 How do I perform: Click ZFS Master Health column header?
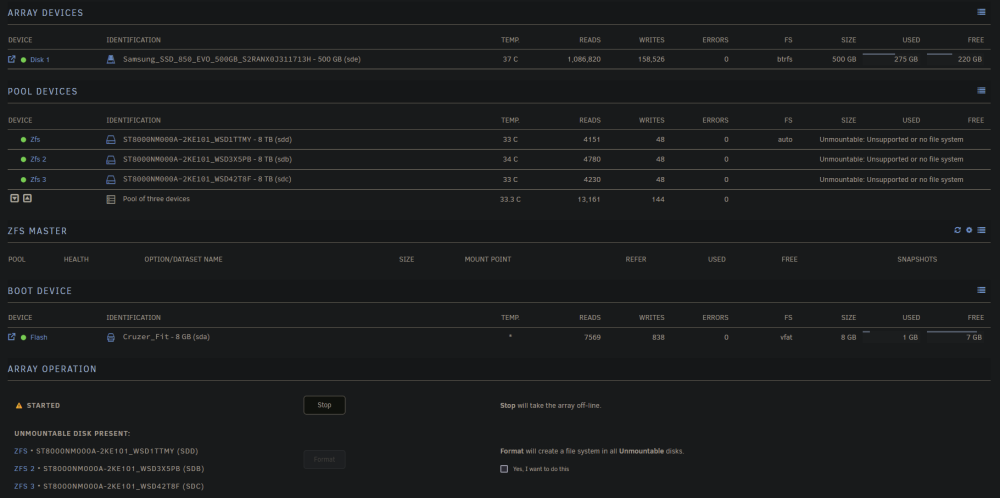tap(76, 260)
